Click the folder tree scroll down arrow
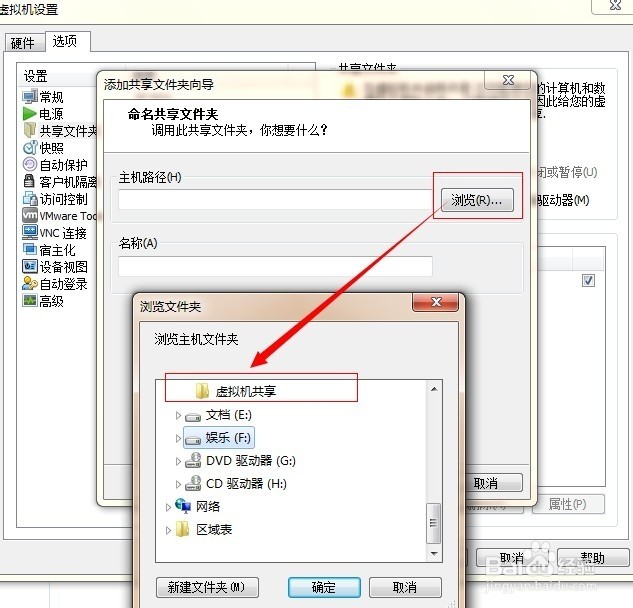The width and height of the screenshot is (633, 608). 434,553
